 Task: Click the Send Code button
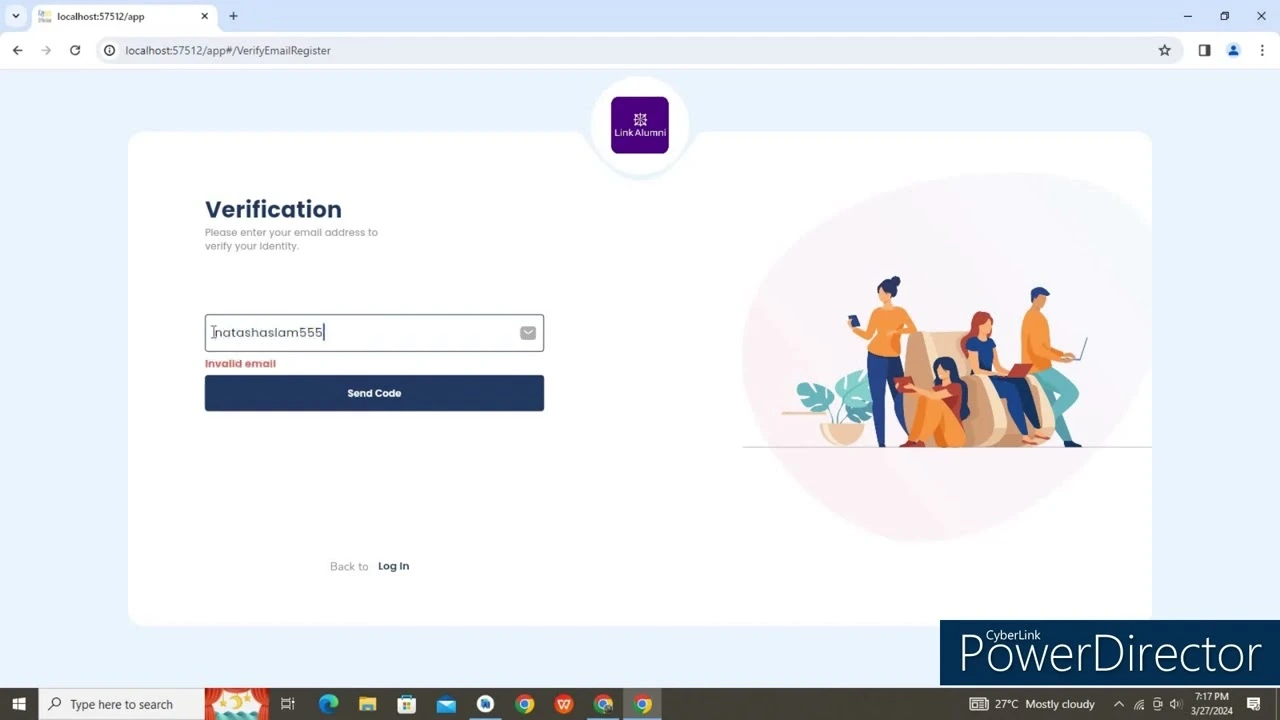(x=374, y=393)
